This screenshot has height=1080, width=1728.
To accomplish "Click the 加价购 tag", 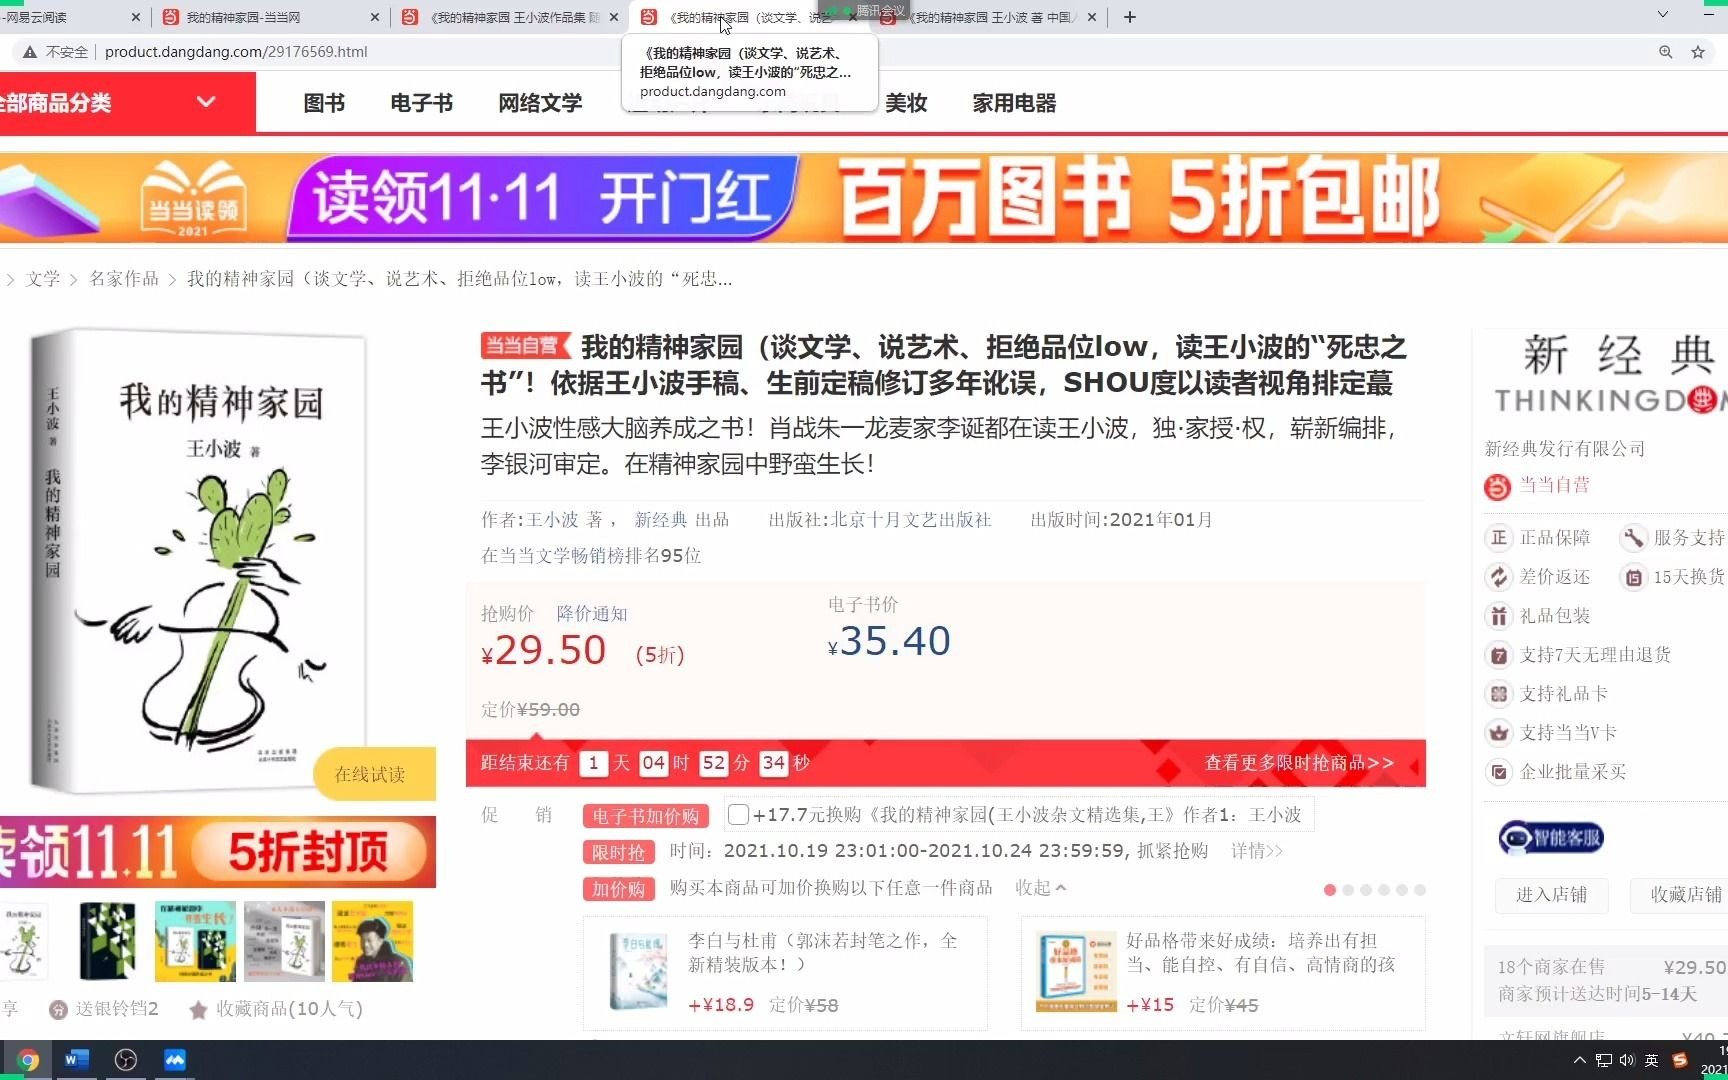I will click(x=619, y=889).
